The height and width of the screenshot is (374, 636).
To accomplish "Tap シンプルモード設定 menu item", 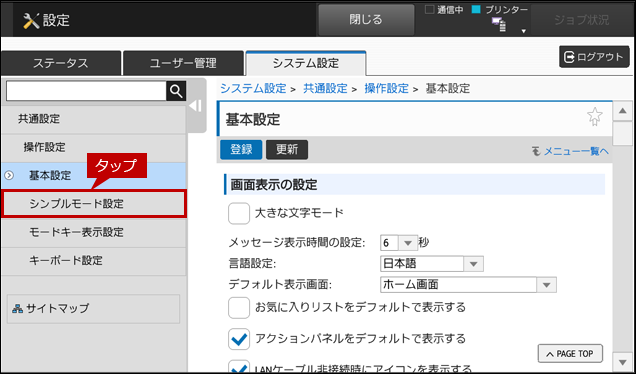I will point(94,204).
